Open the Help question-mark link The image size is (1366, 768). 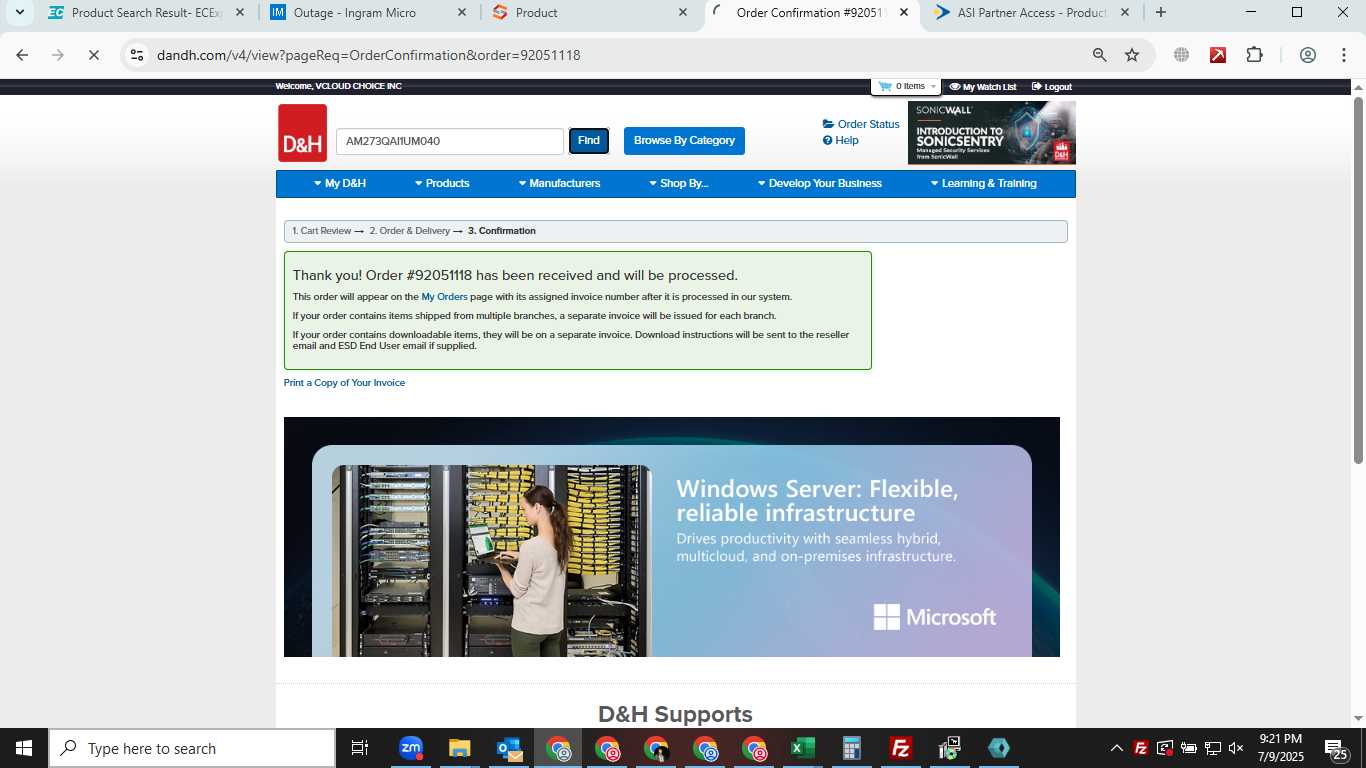point(841,140)
